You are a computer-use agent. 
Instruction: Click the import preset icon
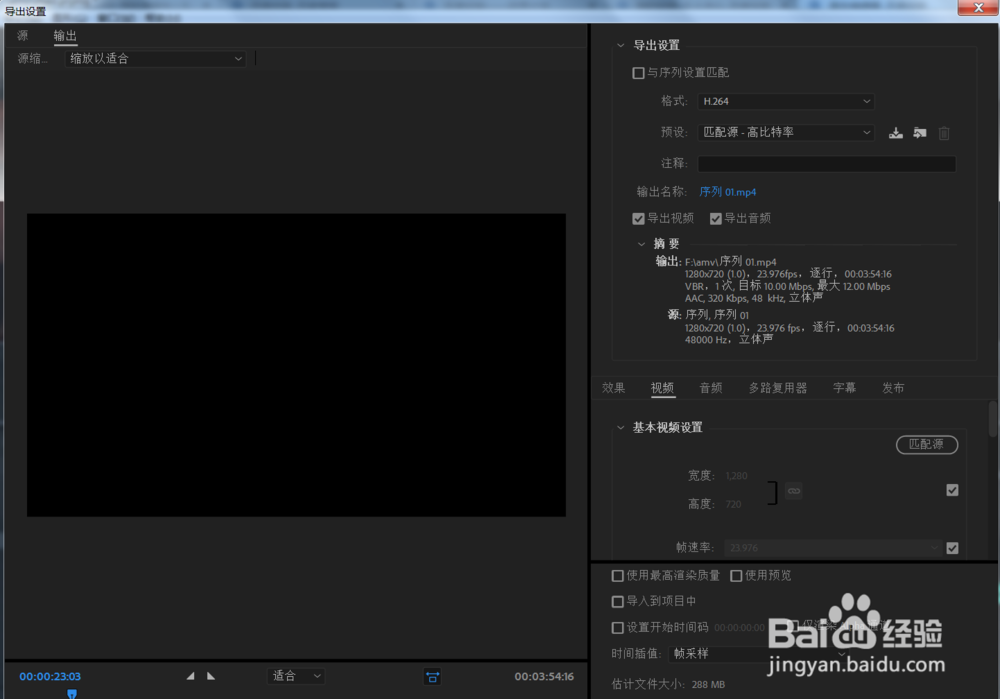tap(920, 133)
